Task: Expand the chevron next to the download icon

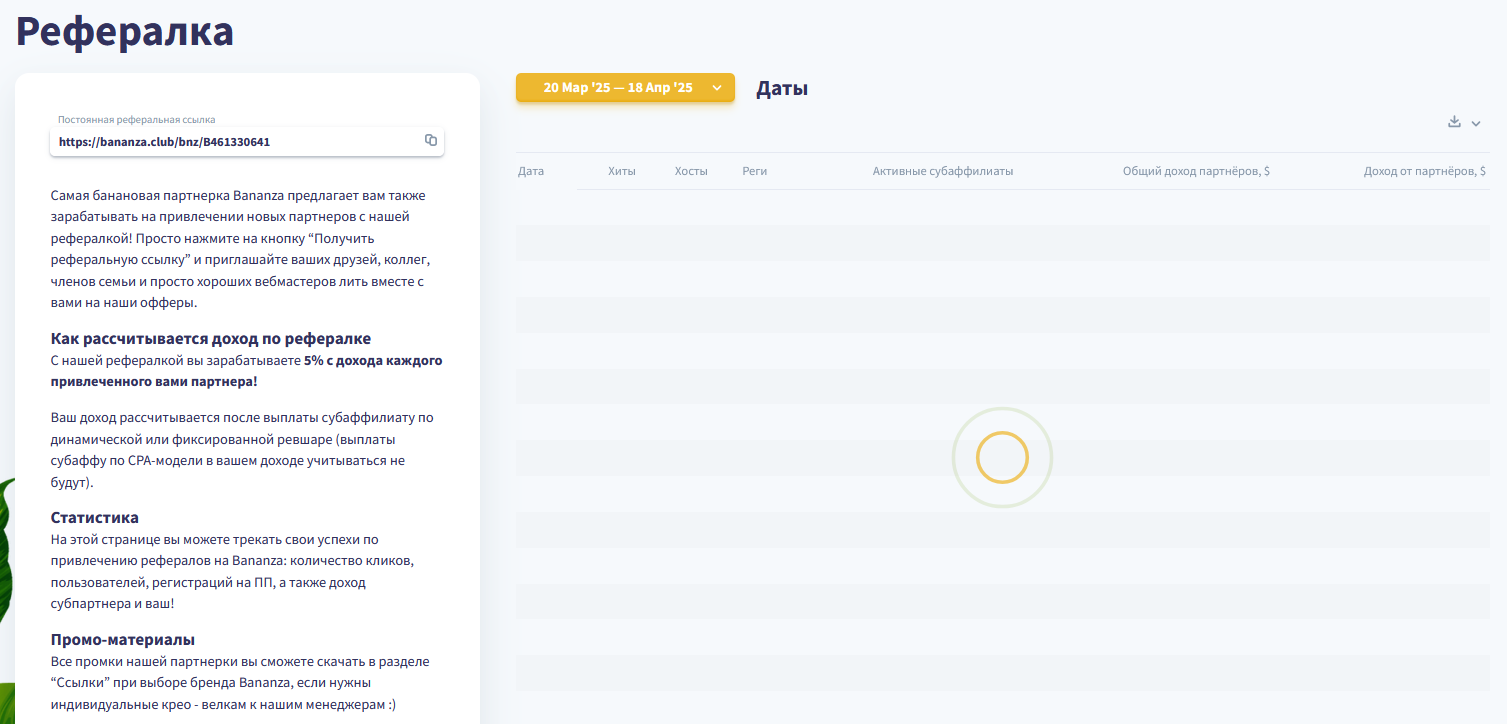Action: pos(1476,123)
